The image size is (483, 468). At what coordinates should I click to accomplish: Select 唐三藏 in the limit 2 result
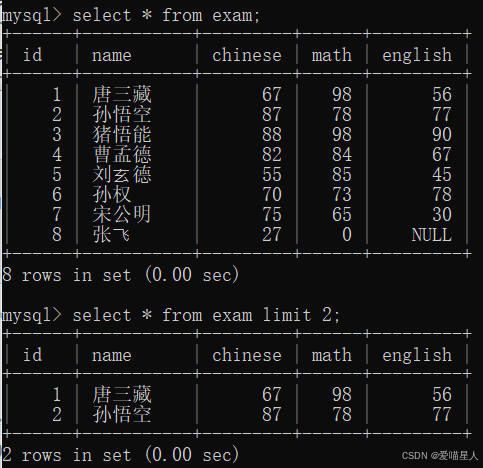pyautogui.click(x=122, y=395)
